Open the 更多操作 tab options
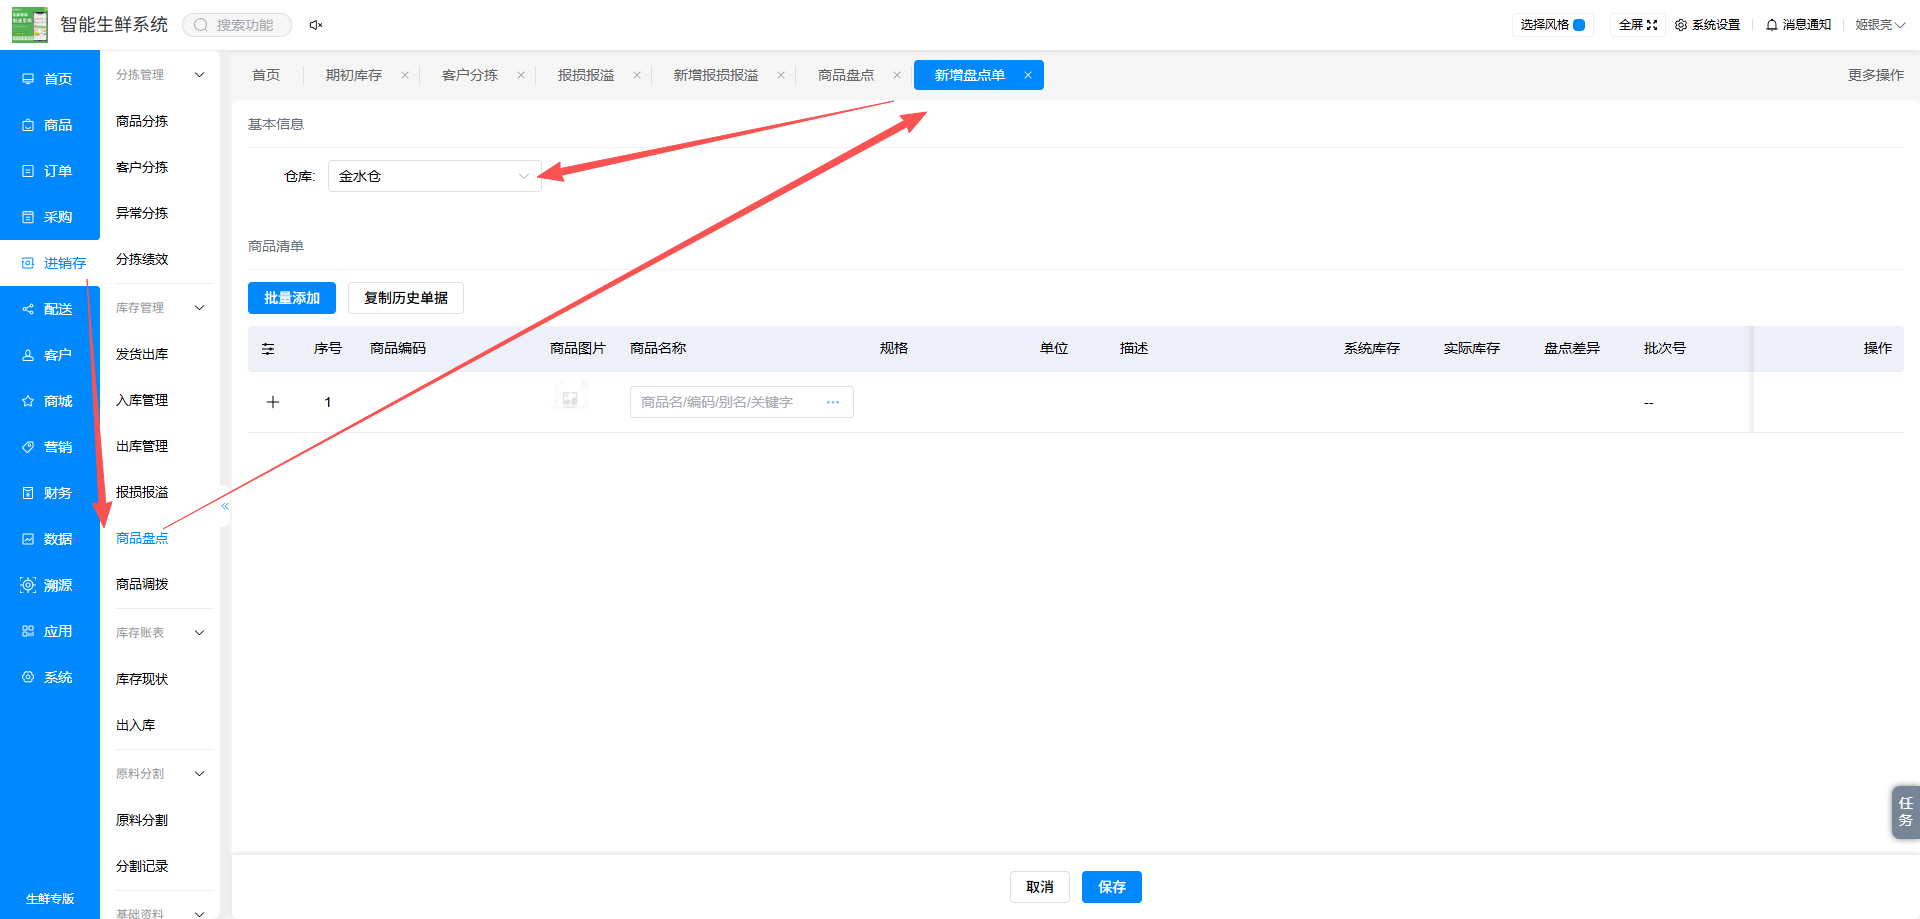The height and width of the screenshot is (919, 1920). tap(1876, 75)
